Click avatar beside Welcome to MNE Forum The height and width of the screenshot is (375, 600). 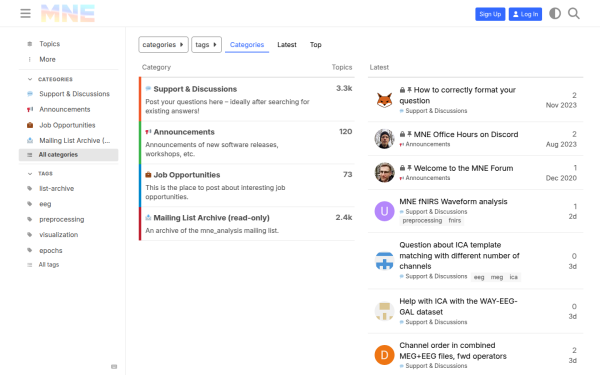click(384, 172)
